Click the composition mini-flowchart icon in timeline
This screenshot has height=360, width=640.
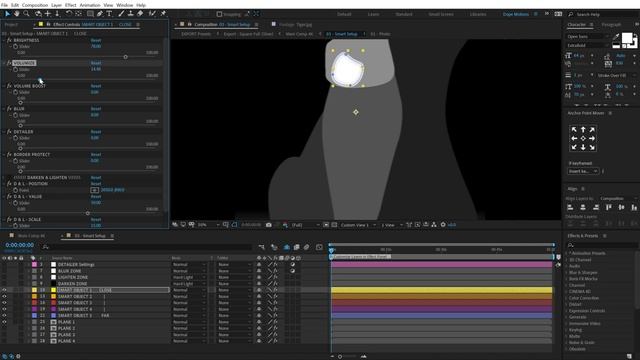click(262, 247)
